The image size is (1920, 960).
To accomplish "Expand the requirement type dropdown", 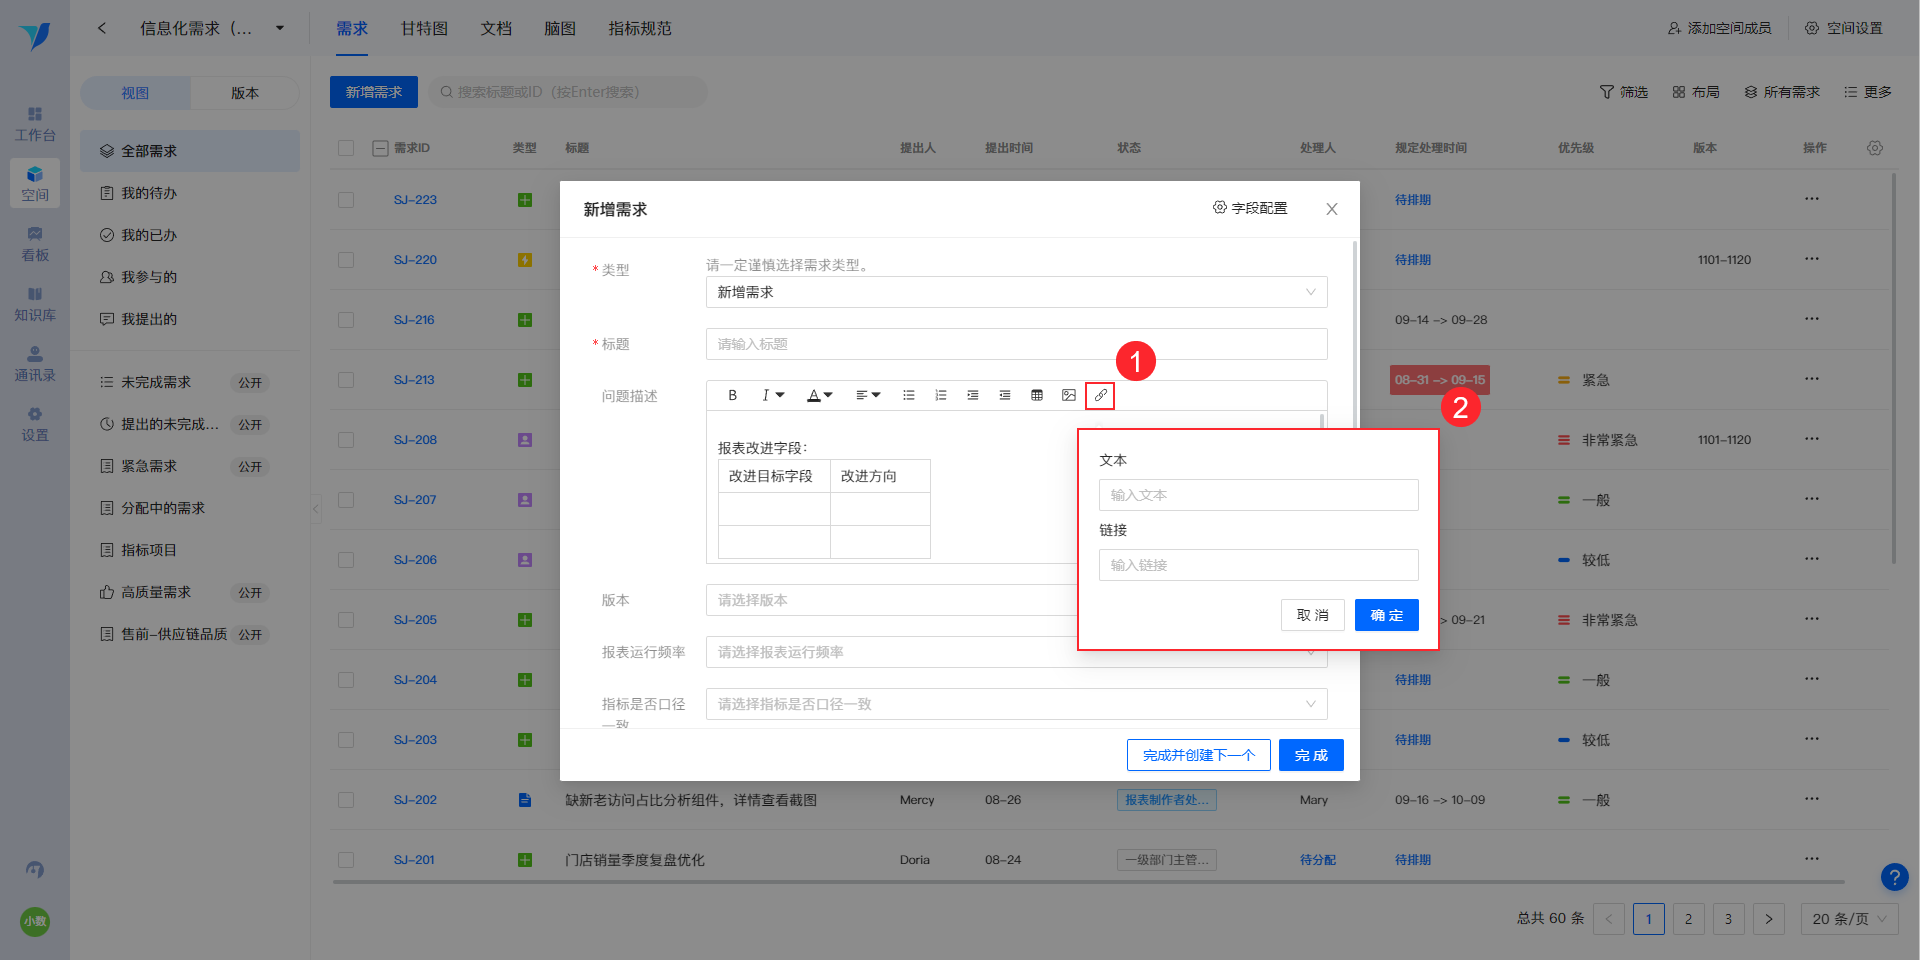I will (1017, 292).
